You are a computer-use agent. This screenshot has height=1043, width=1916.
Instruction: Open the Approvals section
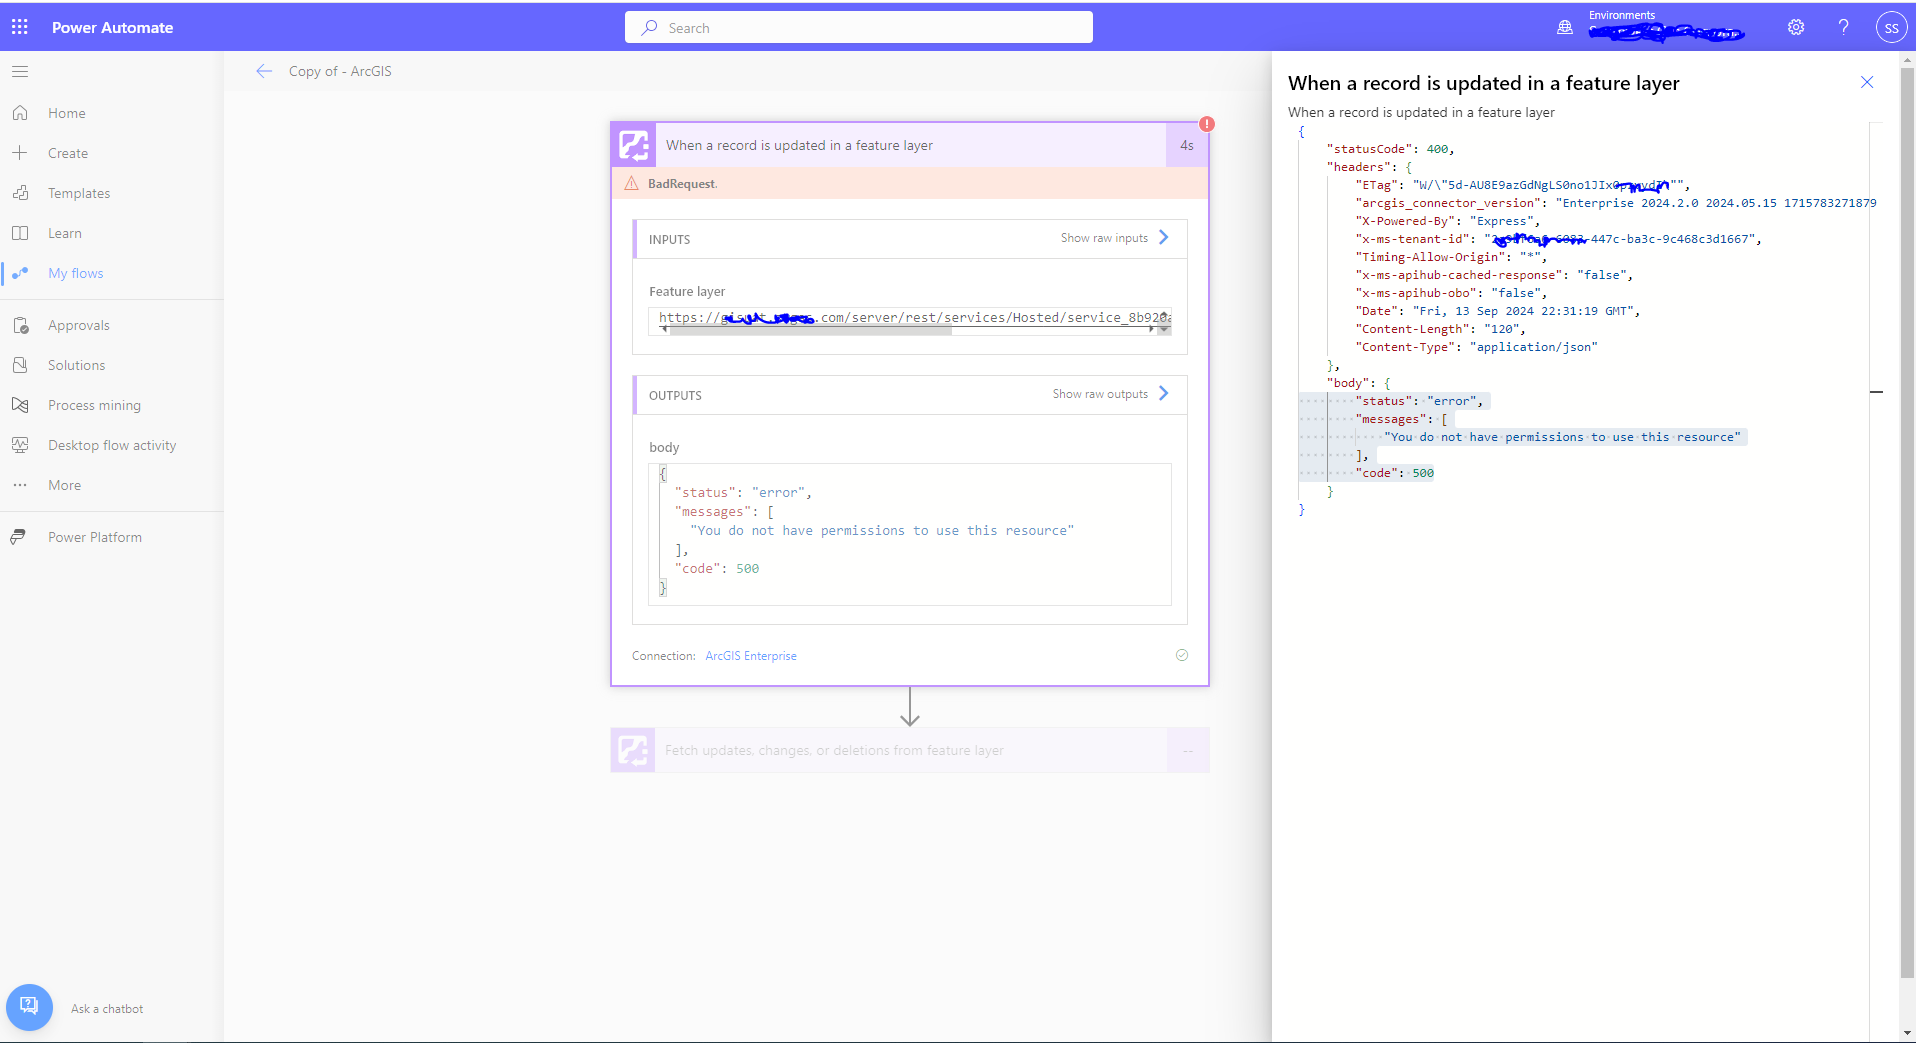79,324
